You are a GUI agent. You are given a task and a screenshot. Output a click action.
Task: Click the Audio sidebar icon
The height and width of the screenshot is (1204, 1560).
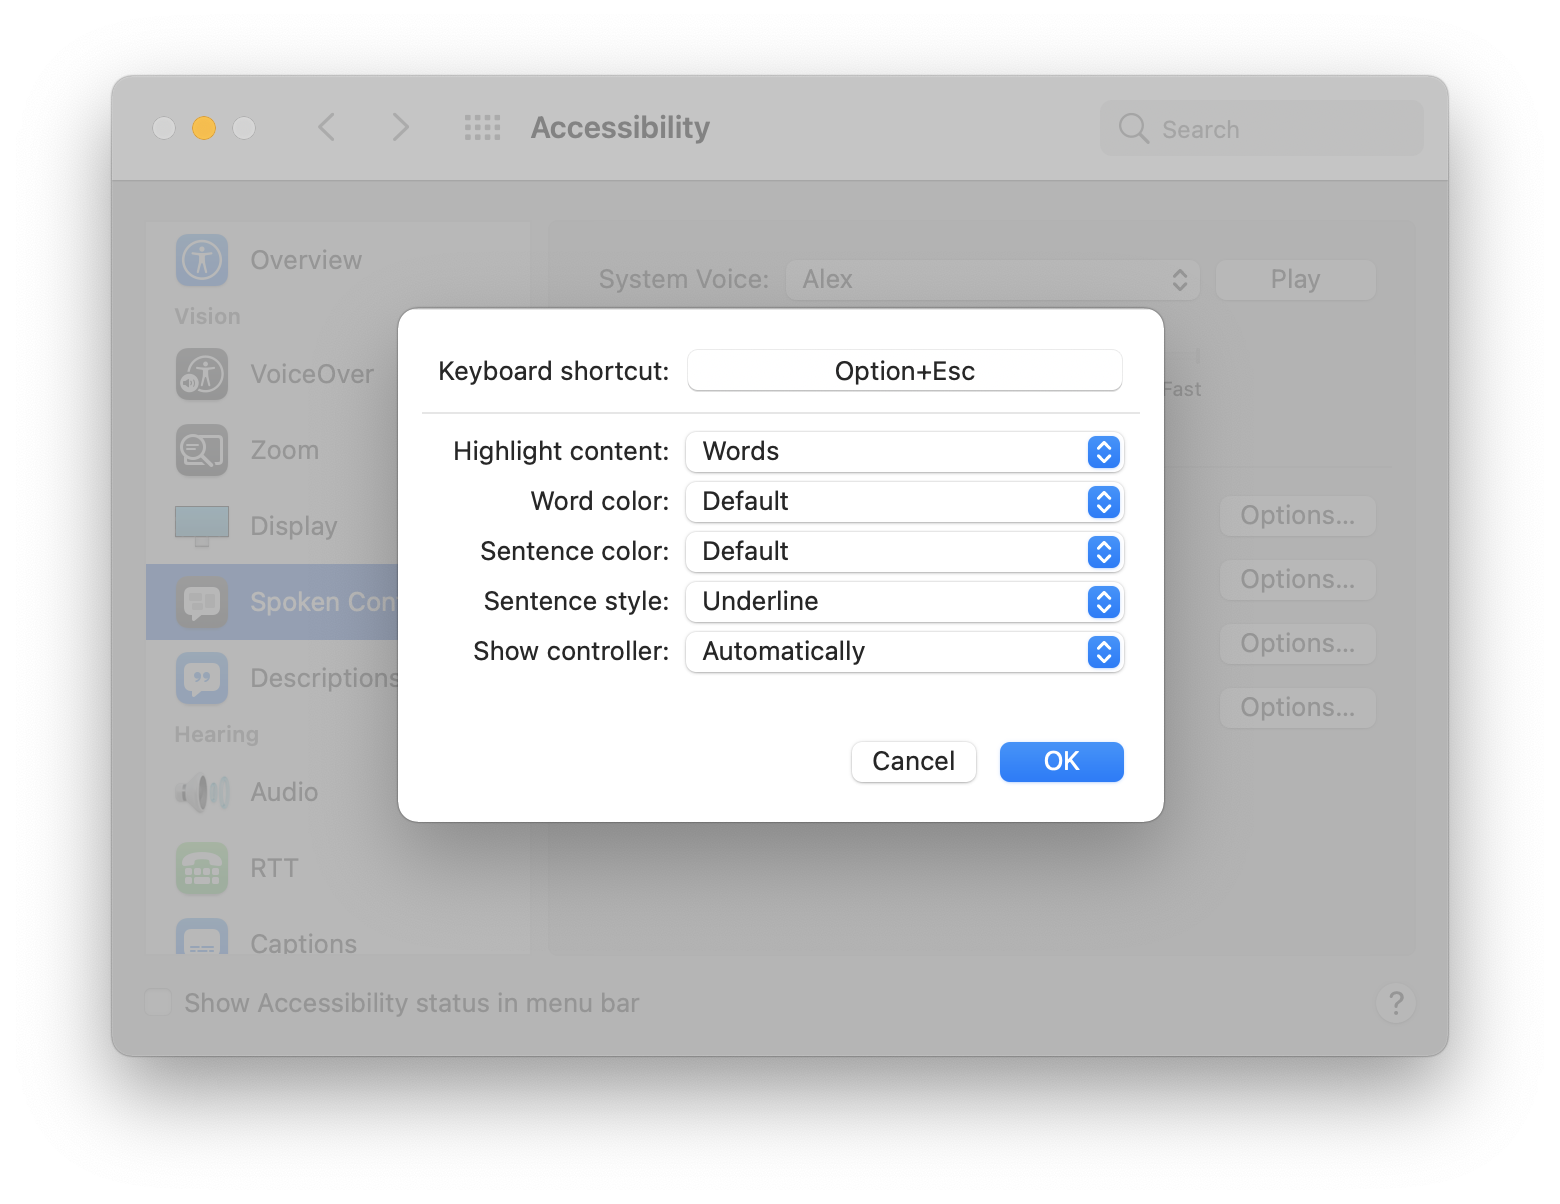[201, 792]
